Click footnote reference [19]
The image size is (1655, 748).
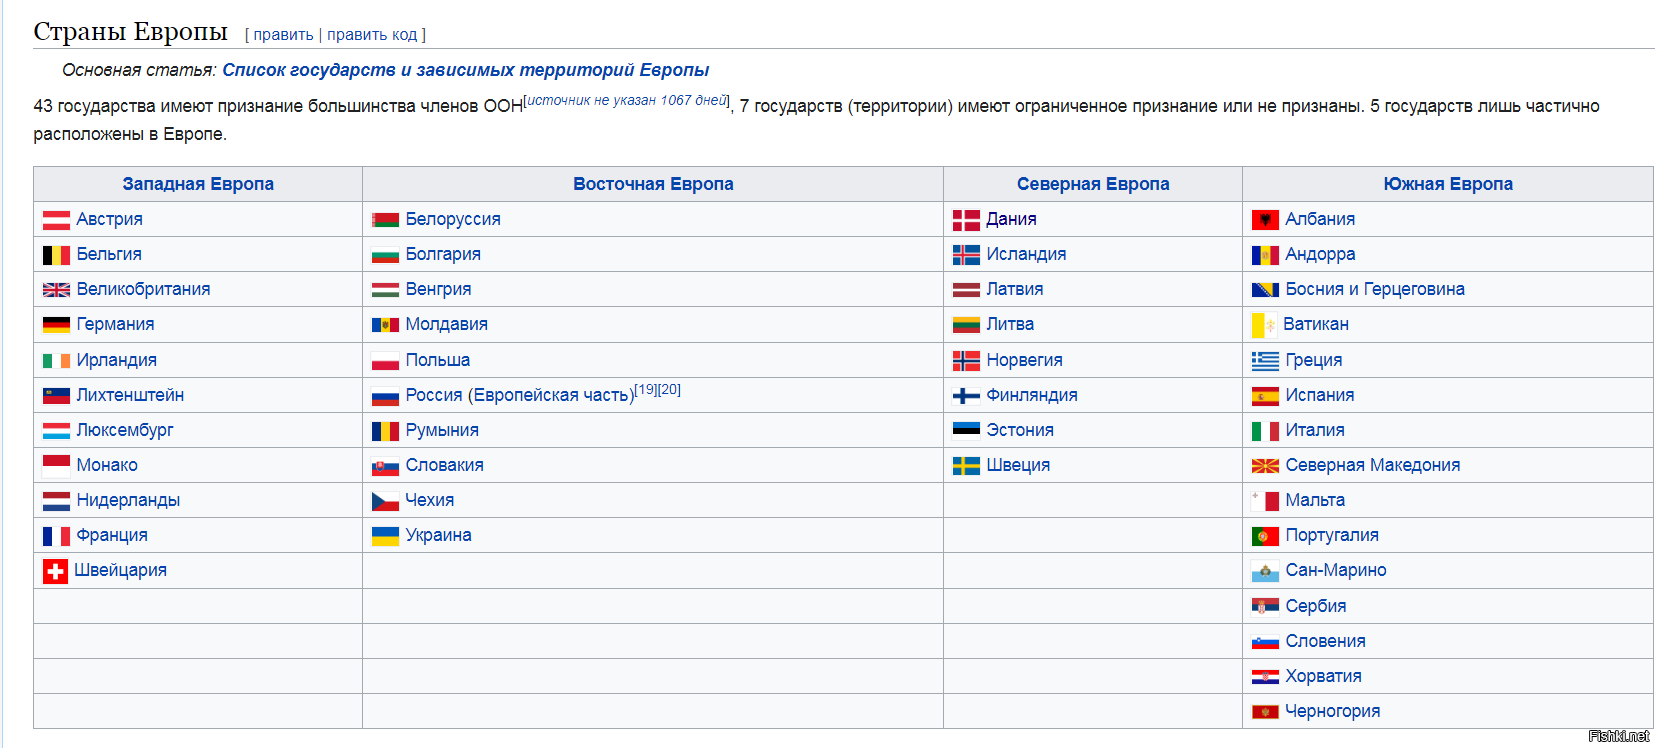(646, 390)
